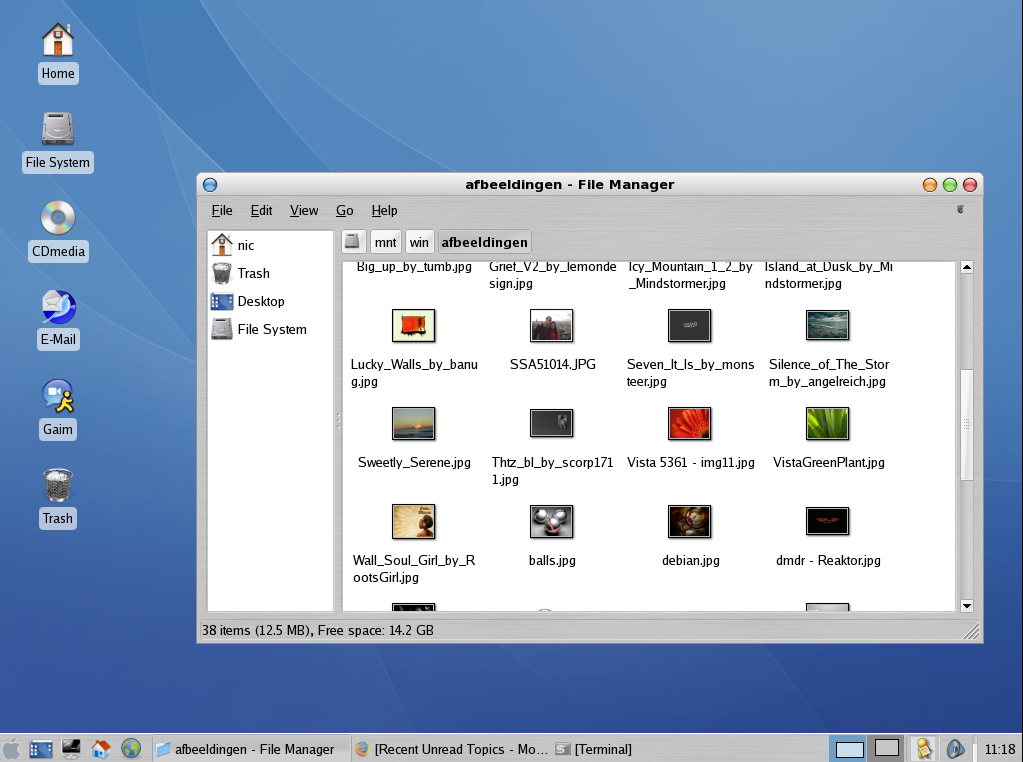Select Vista 5361 - img11.jpg thumbnail

(x=690, y=423)
